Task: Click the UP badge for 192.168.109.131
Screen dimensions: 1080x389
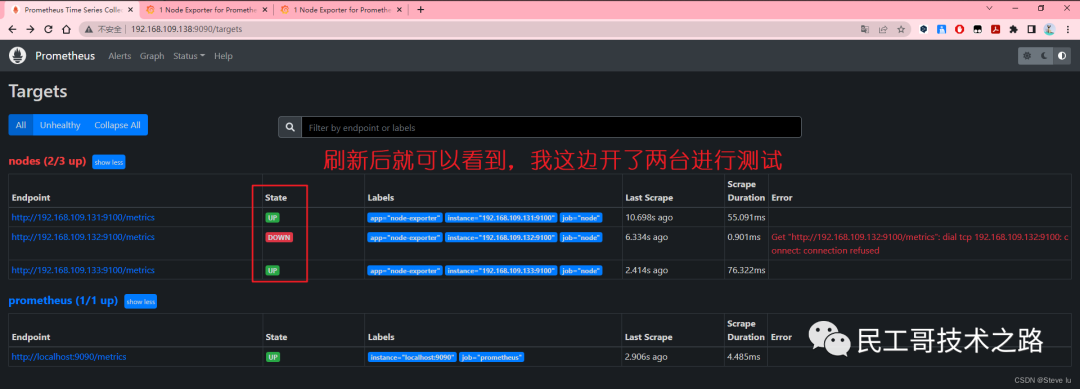Action: (x=273, y=218)
